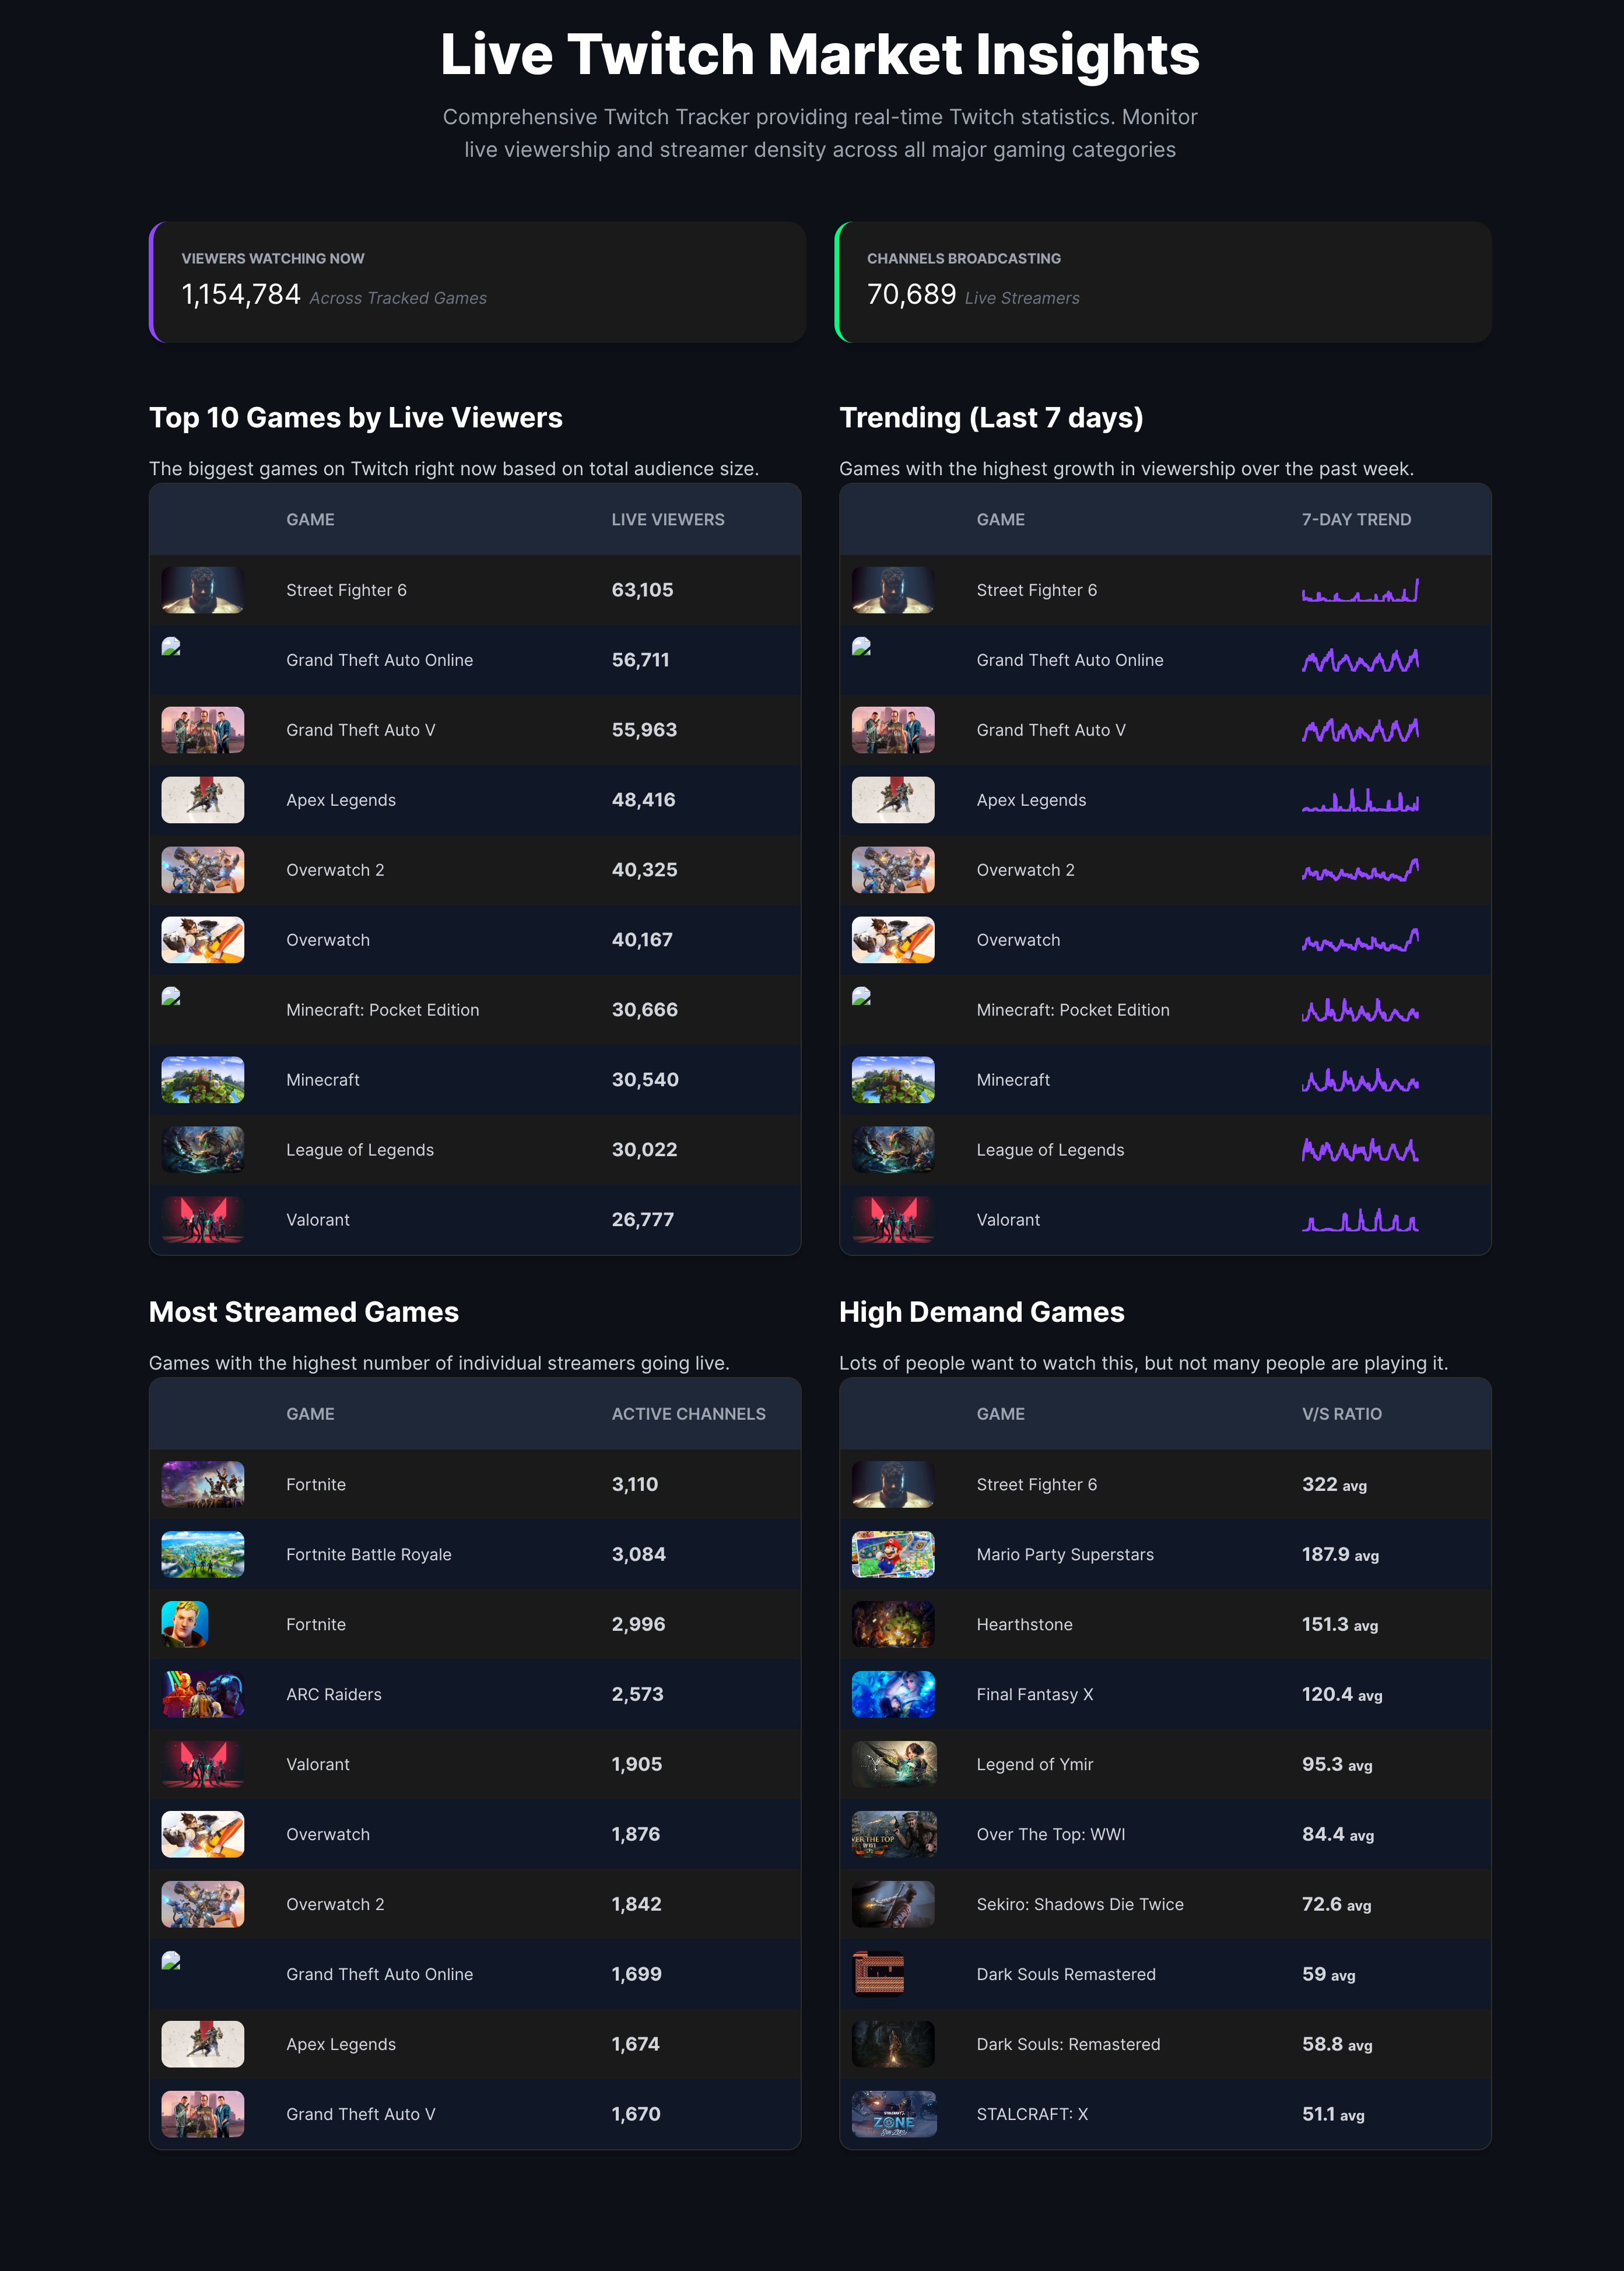Click the Hearthstone game thumbnail

click(x=892, y=1624)
